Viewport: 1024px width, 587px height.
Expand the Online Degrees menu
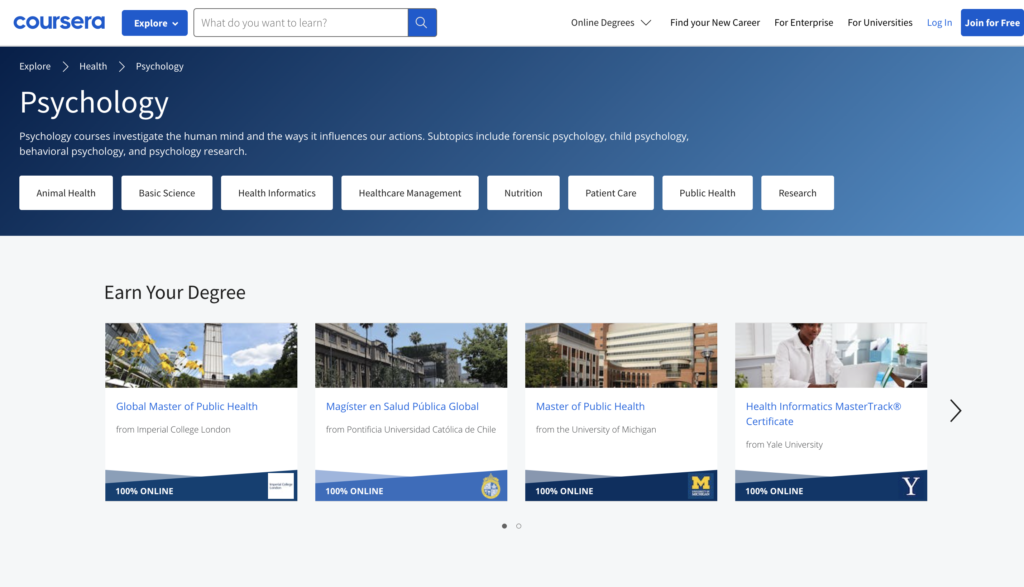(x=611, y=22)
